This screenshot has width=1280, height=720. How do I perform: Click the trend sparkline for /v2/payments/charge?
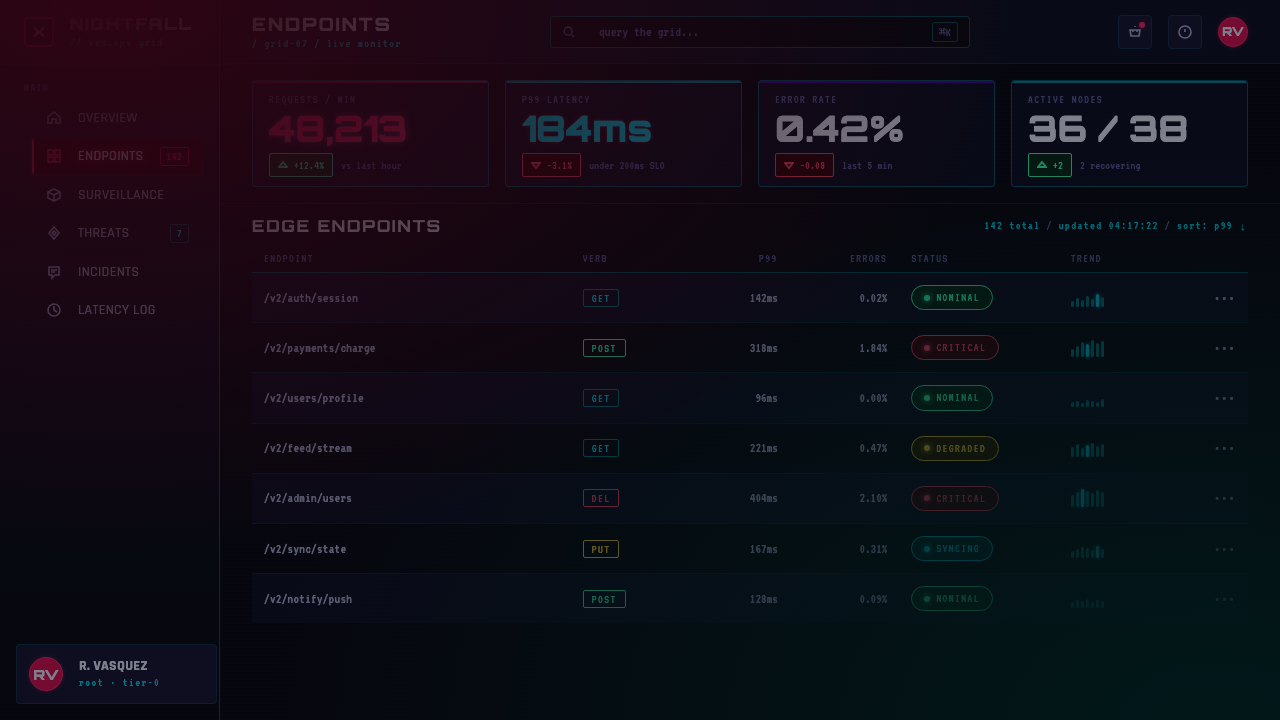pos(1087,348)
